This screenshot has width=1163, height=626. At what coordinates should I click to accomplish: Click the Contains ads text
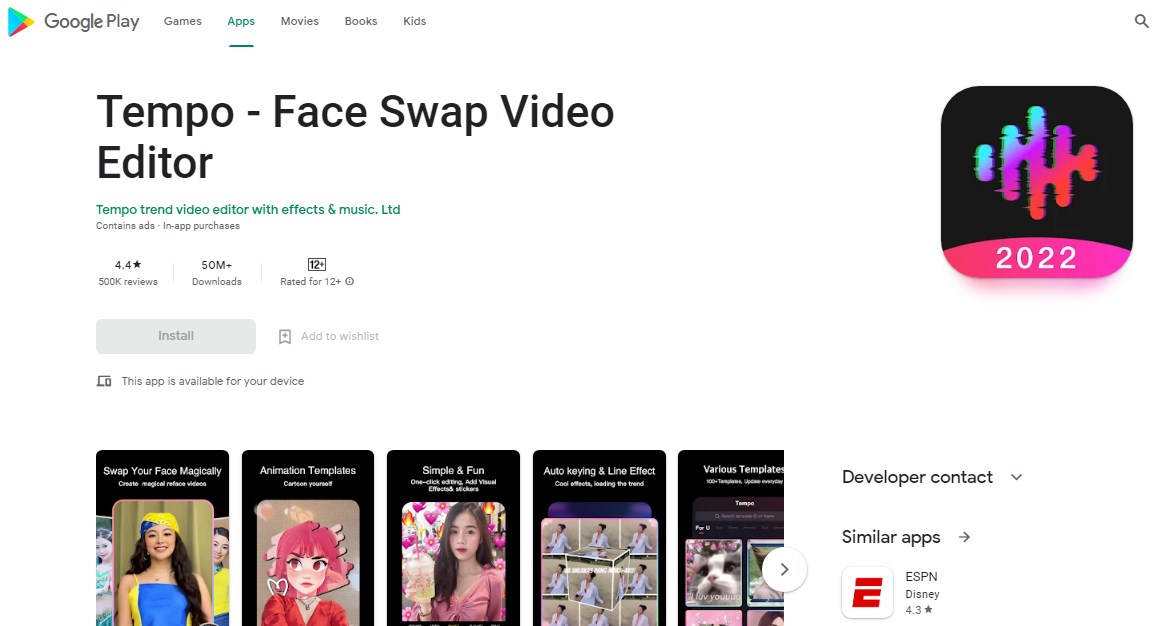(x=125, y=226)
